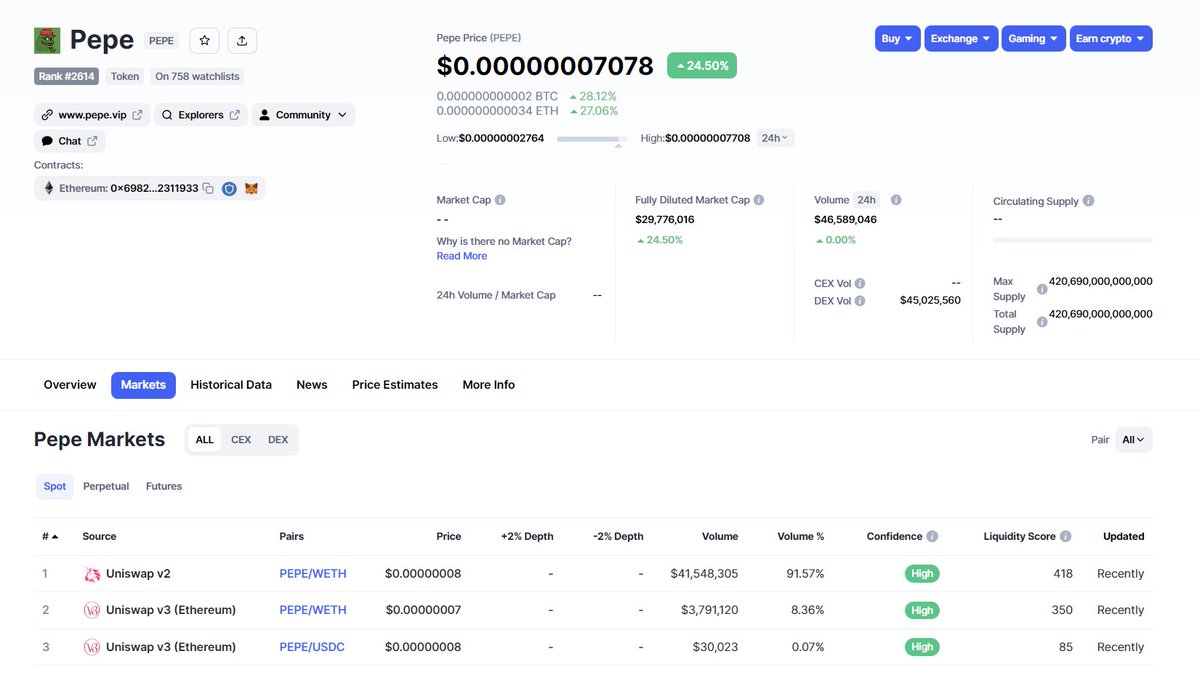Click the Volume 24h info icon
The width and height of the screenshot is (1200, 691).
(x=896, y=200)
